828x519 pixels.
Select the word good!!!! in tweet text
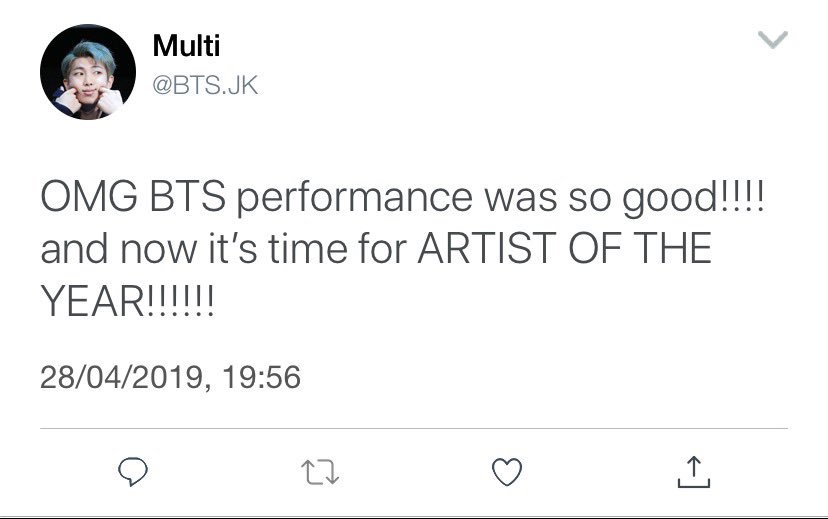pos(693,198)
